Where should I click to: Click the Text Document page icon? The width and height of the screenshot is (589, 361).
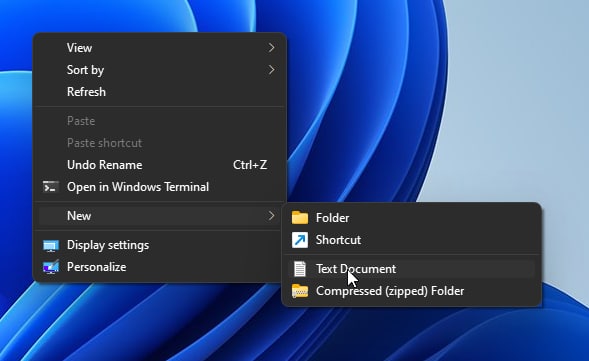(x=300, y=269)
